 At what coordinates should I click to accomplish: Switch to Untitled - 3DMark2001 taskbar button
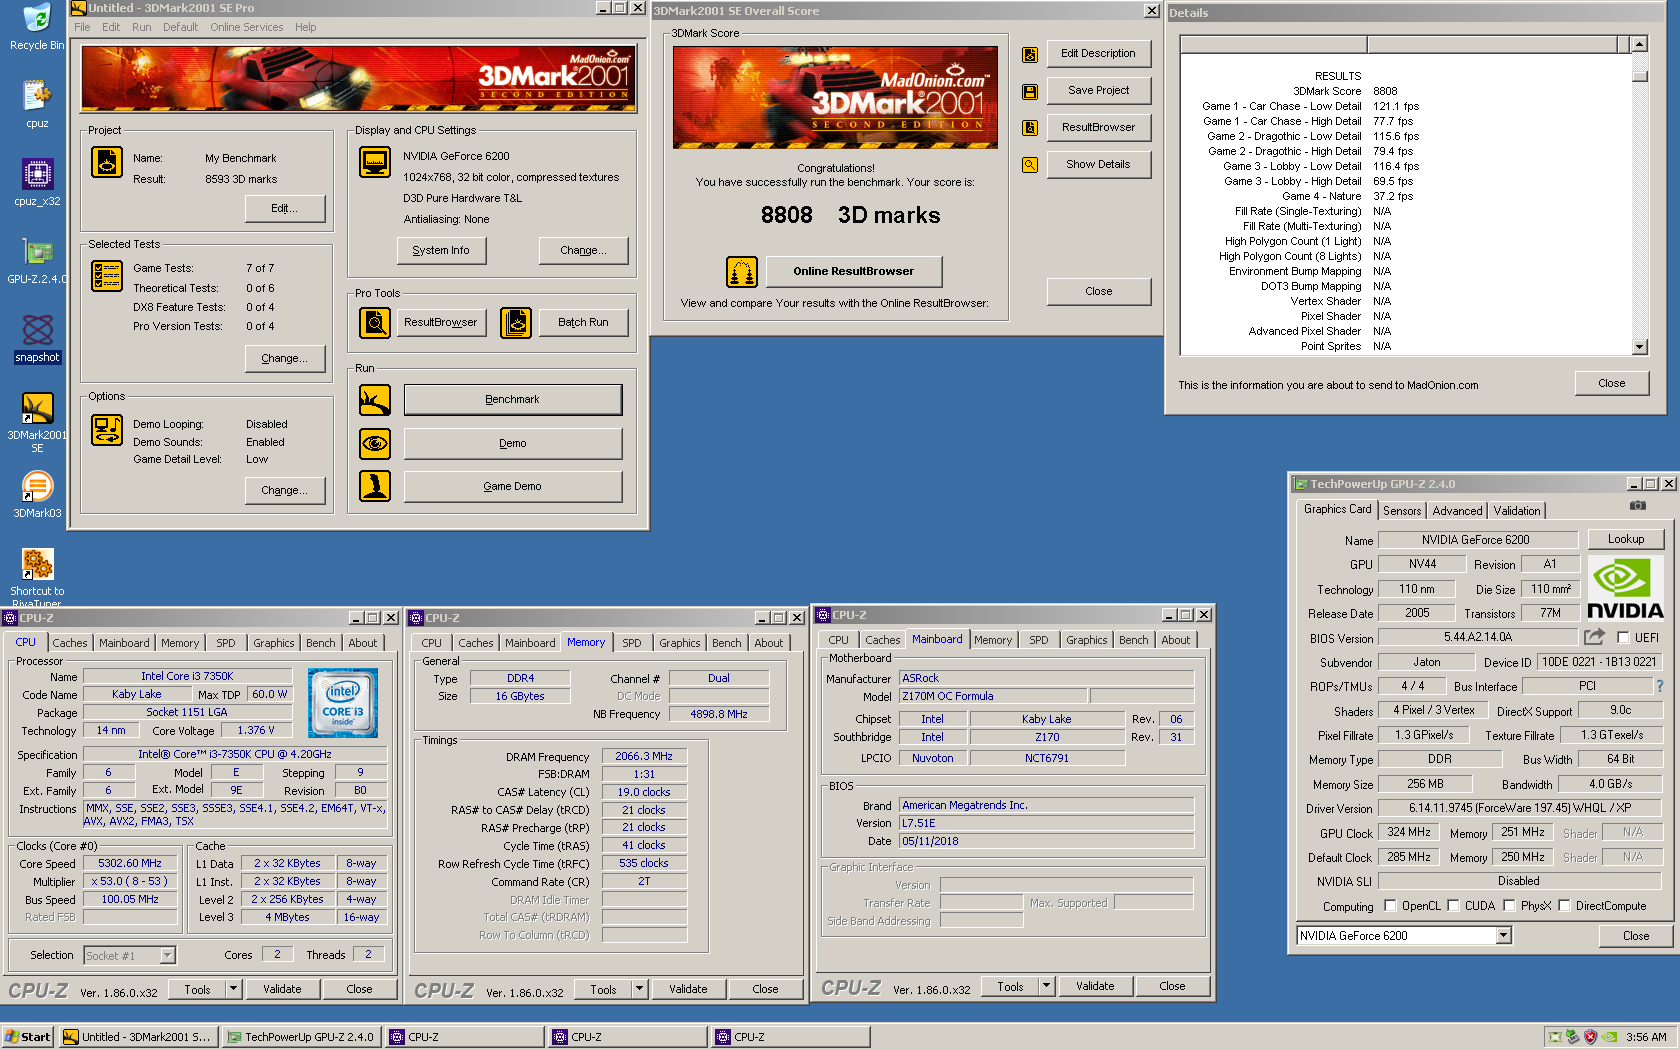[137, 1037]
